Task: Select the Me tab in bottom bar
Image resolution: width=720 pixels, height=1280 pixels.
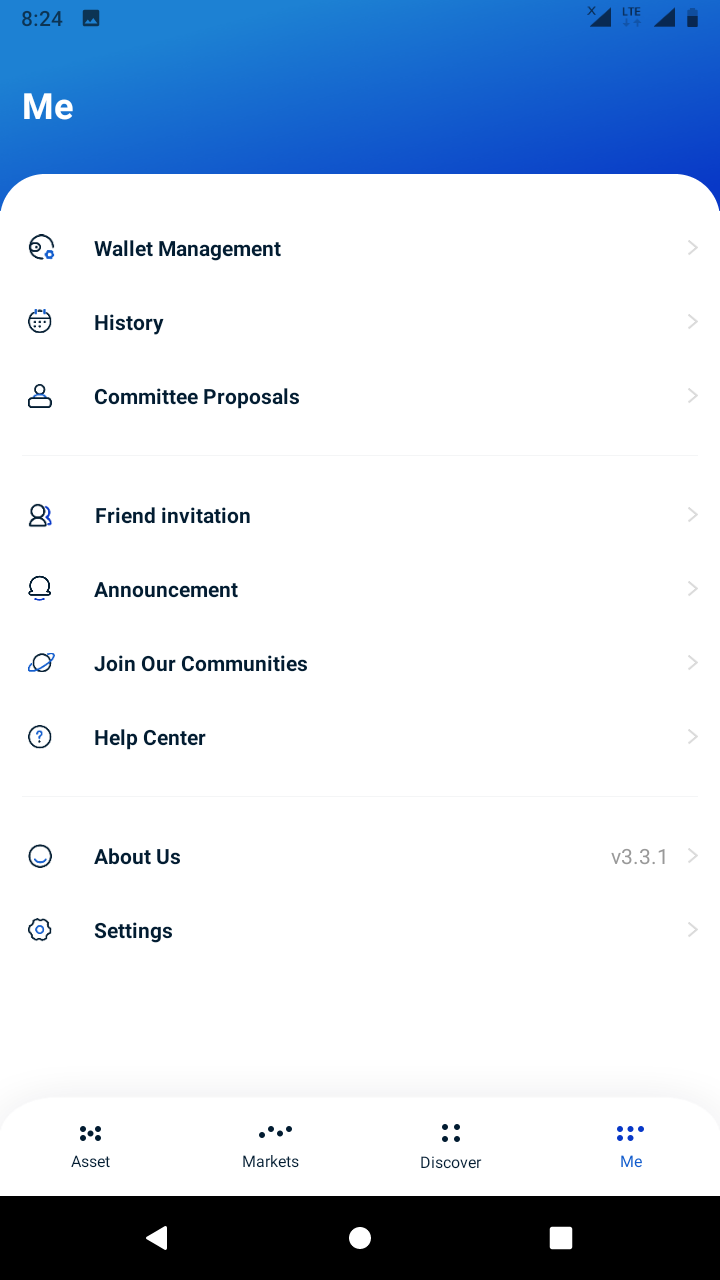Action: (630, 1146)
